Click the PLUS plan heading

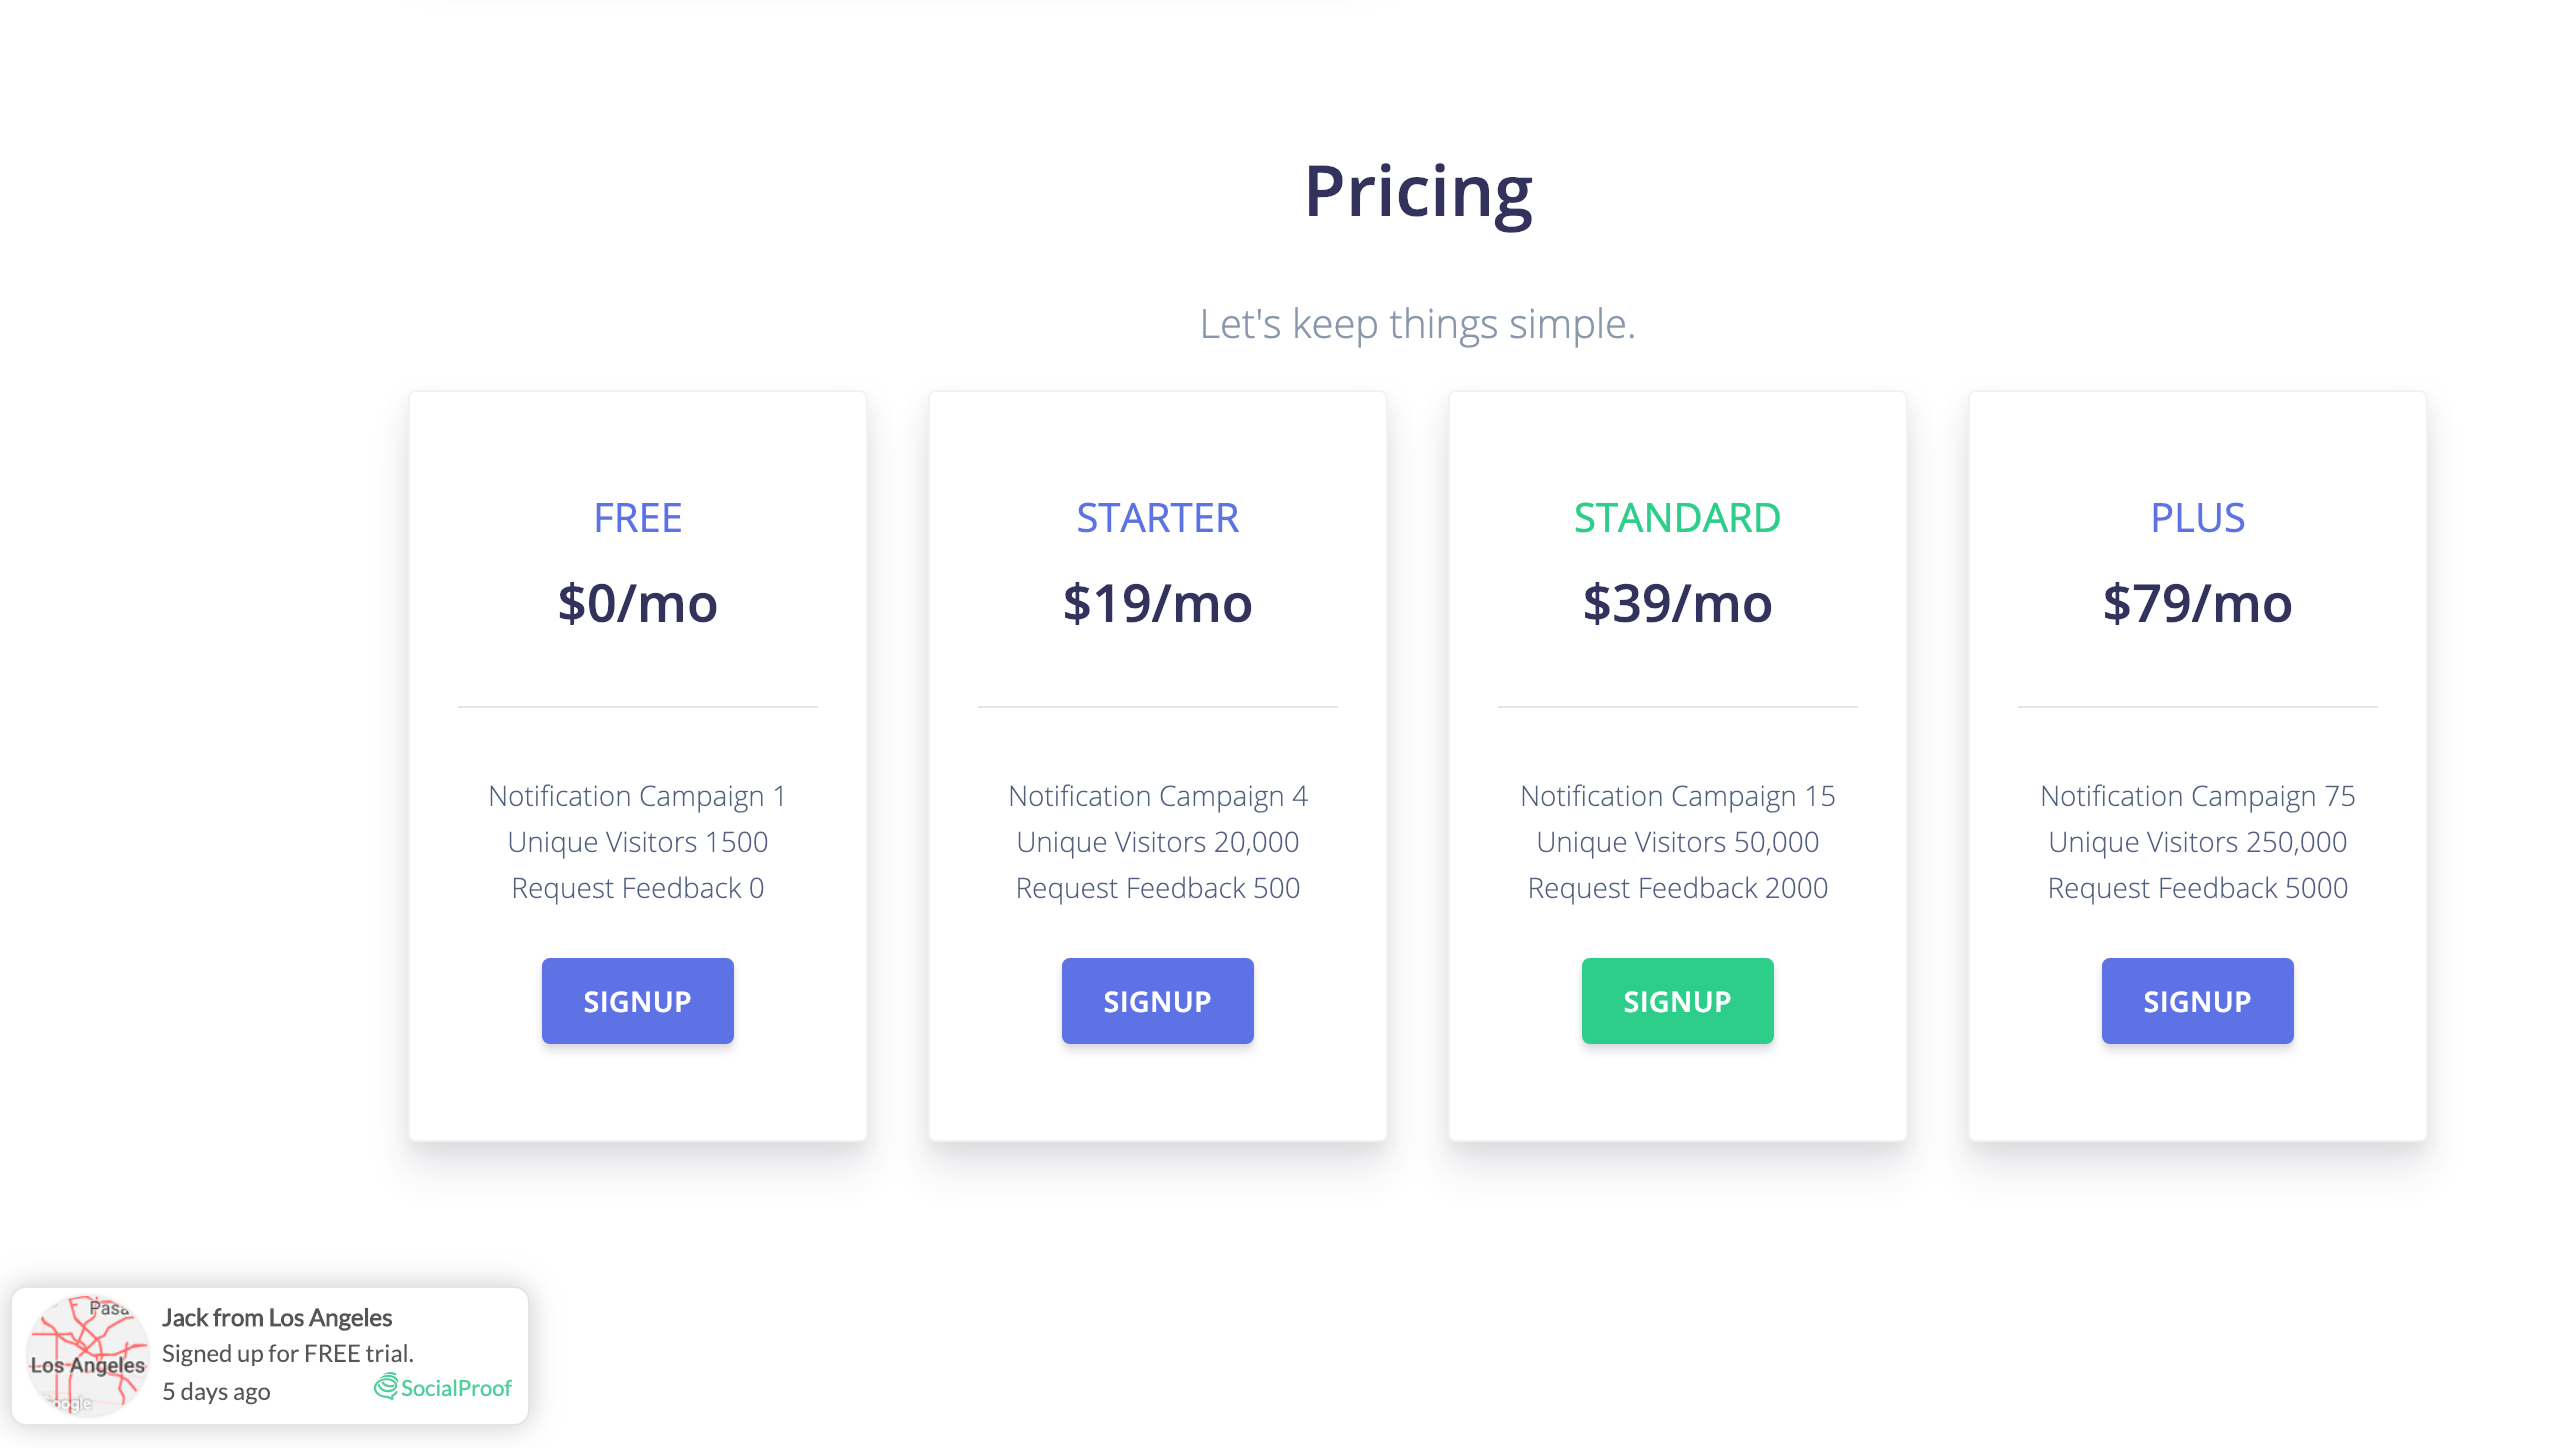[x=2197, y=518]
